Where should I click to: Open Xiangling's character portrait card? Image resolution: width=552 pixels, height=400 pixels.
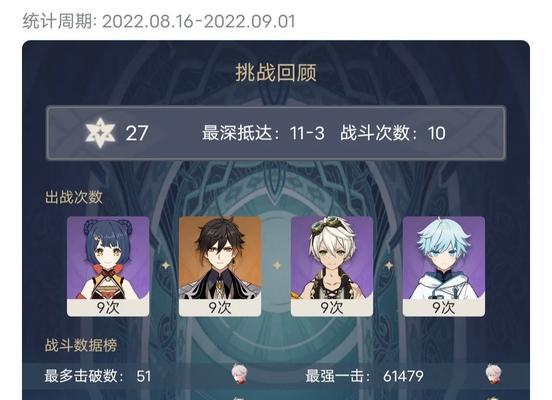108,266
